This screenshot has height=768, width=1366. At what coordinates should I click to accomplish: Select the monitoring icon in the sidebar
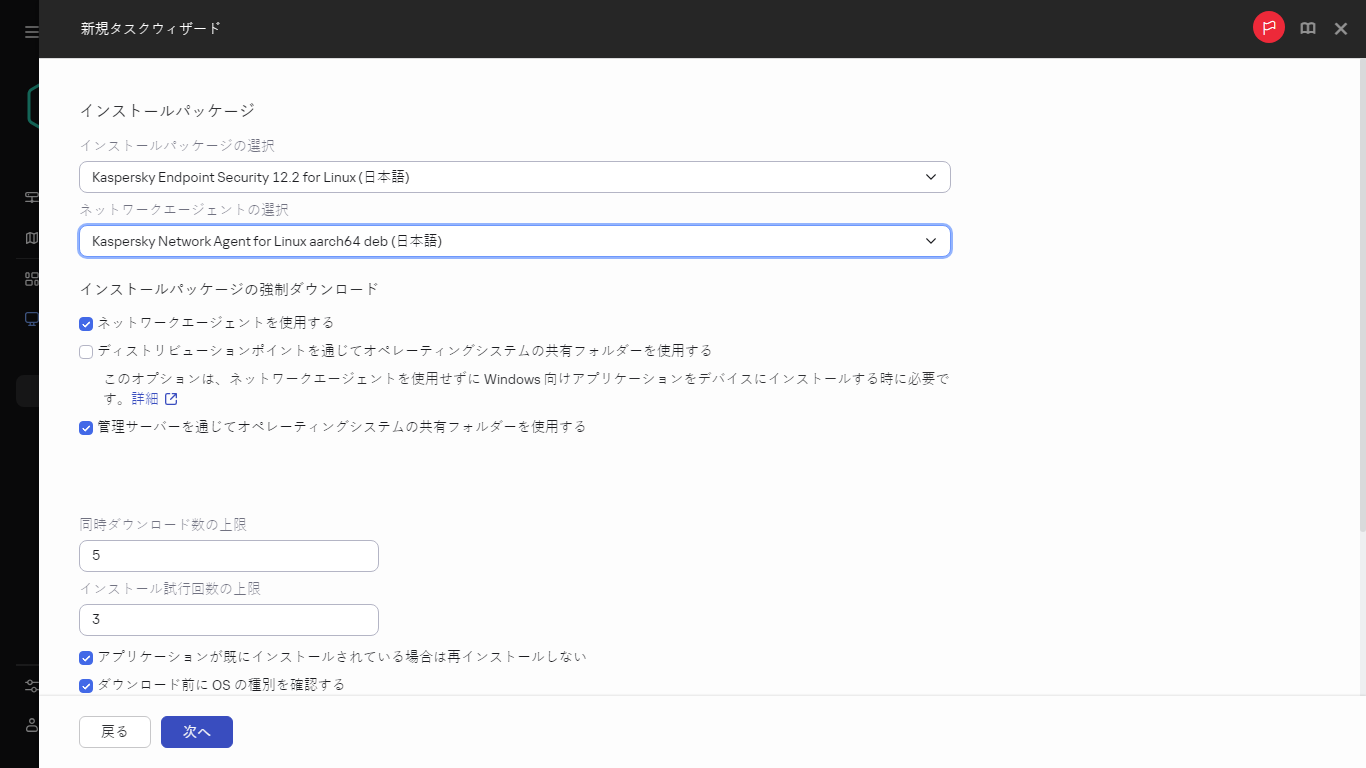[30, 197]
